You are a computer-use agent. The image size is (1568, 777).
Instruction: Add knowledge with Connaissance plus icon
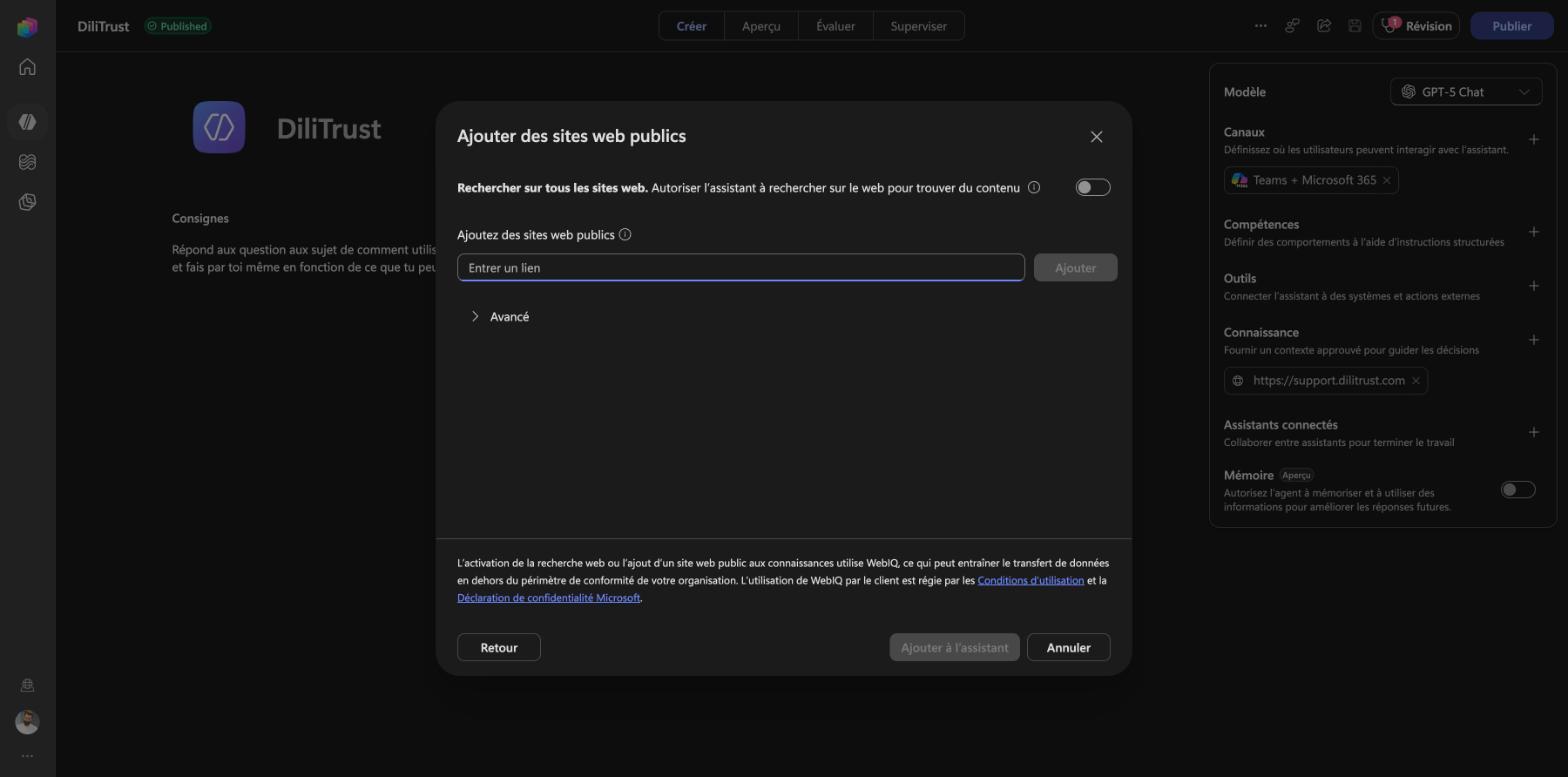click(x=1534, y=340)
